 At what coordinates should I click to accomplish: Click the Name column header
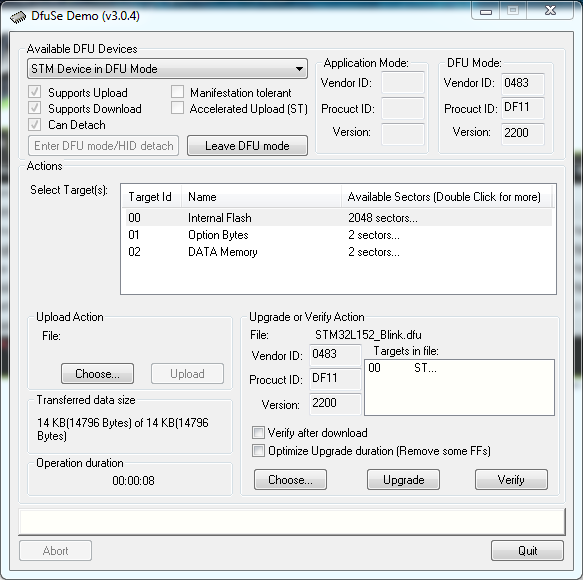click(261, 197)
